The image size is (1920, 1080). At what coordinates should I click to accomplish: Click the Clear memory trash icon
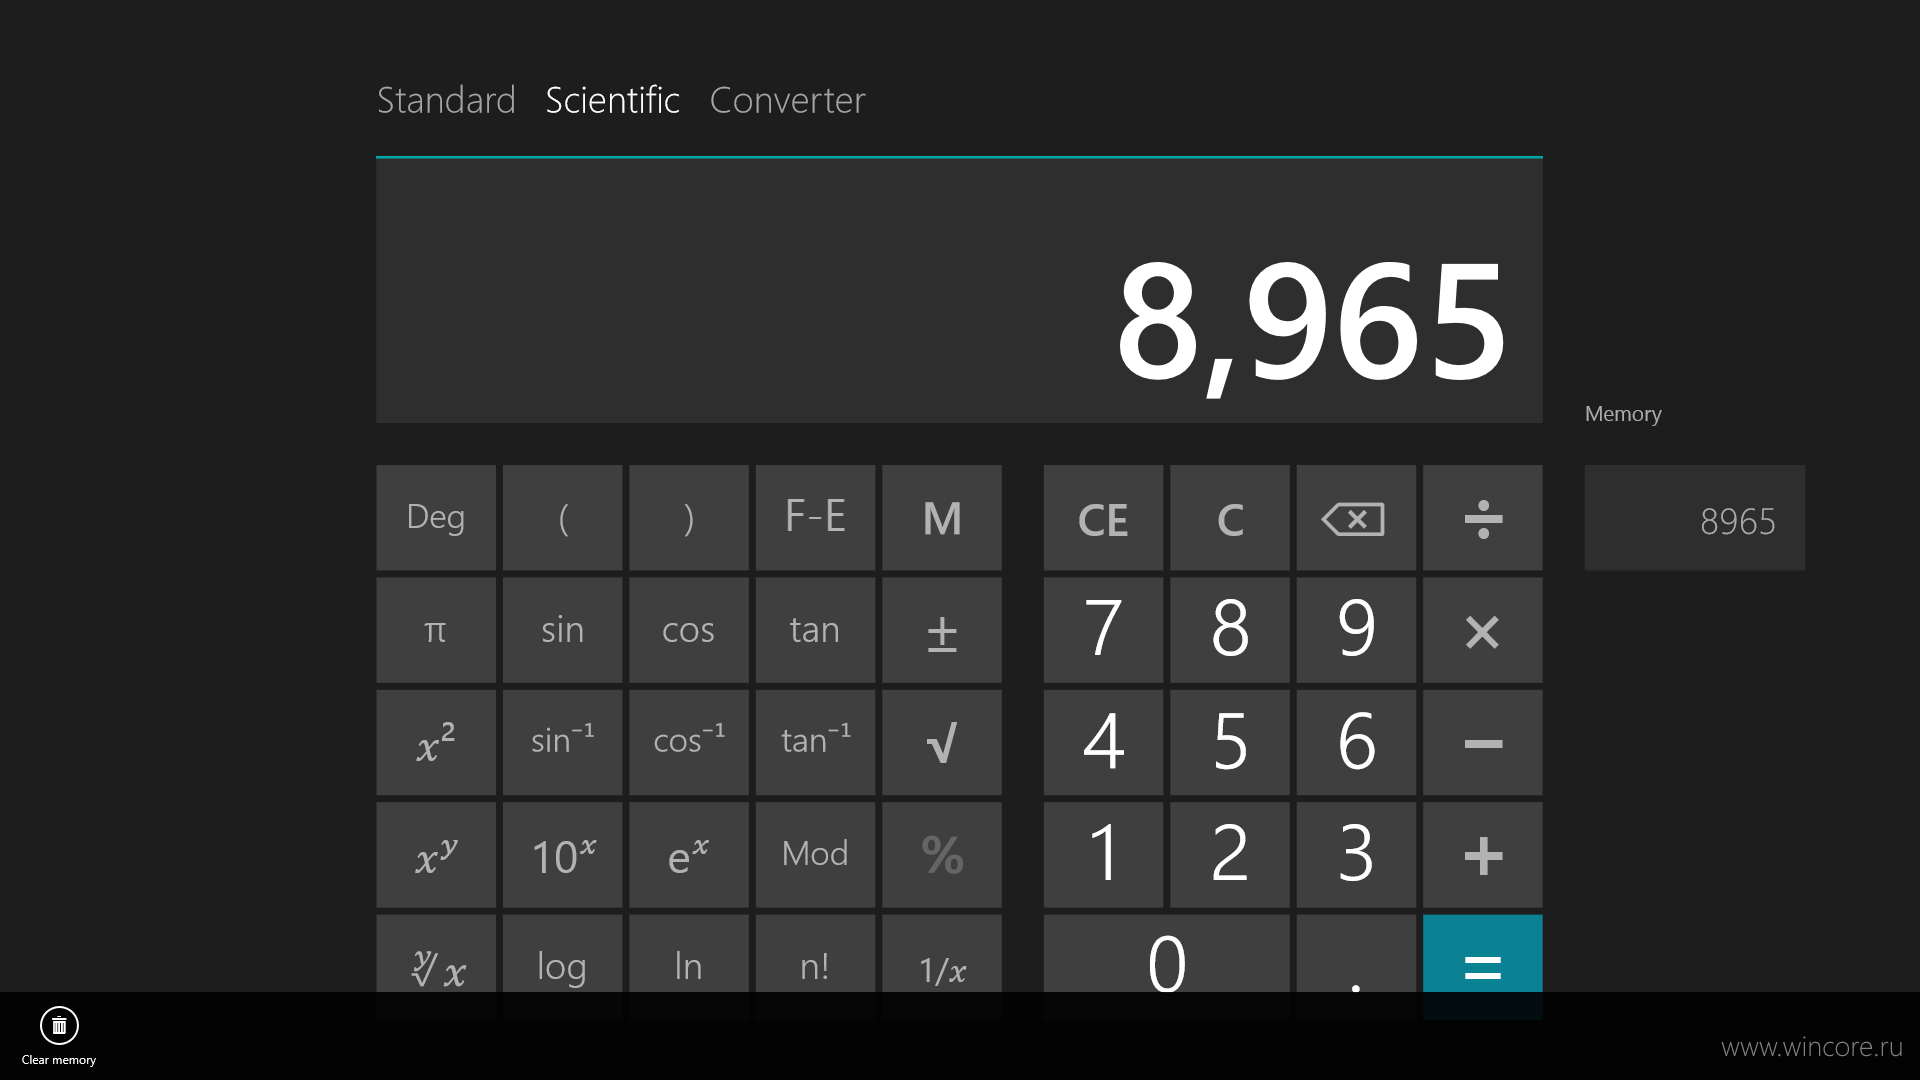59,1025
